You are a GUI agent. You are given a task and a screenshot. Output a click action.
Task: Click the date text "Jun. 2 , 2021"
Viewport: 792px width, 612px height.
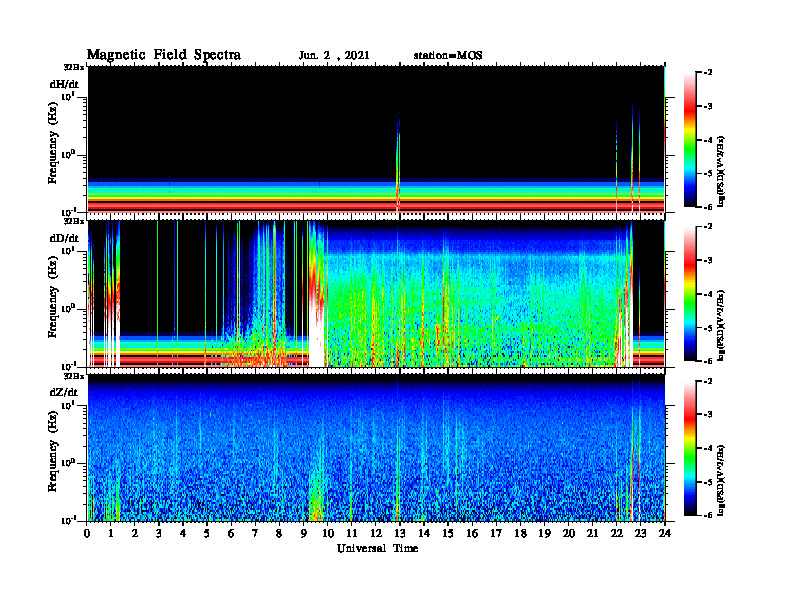tap(334, 56)
